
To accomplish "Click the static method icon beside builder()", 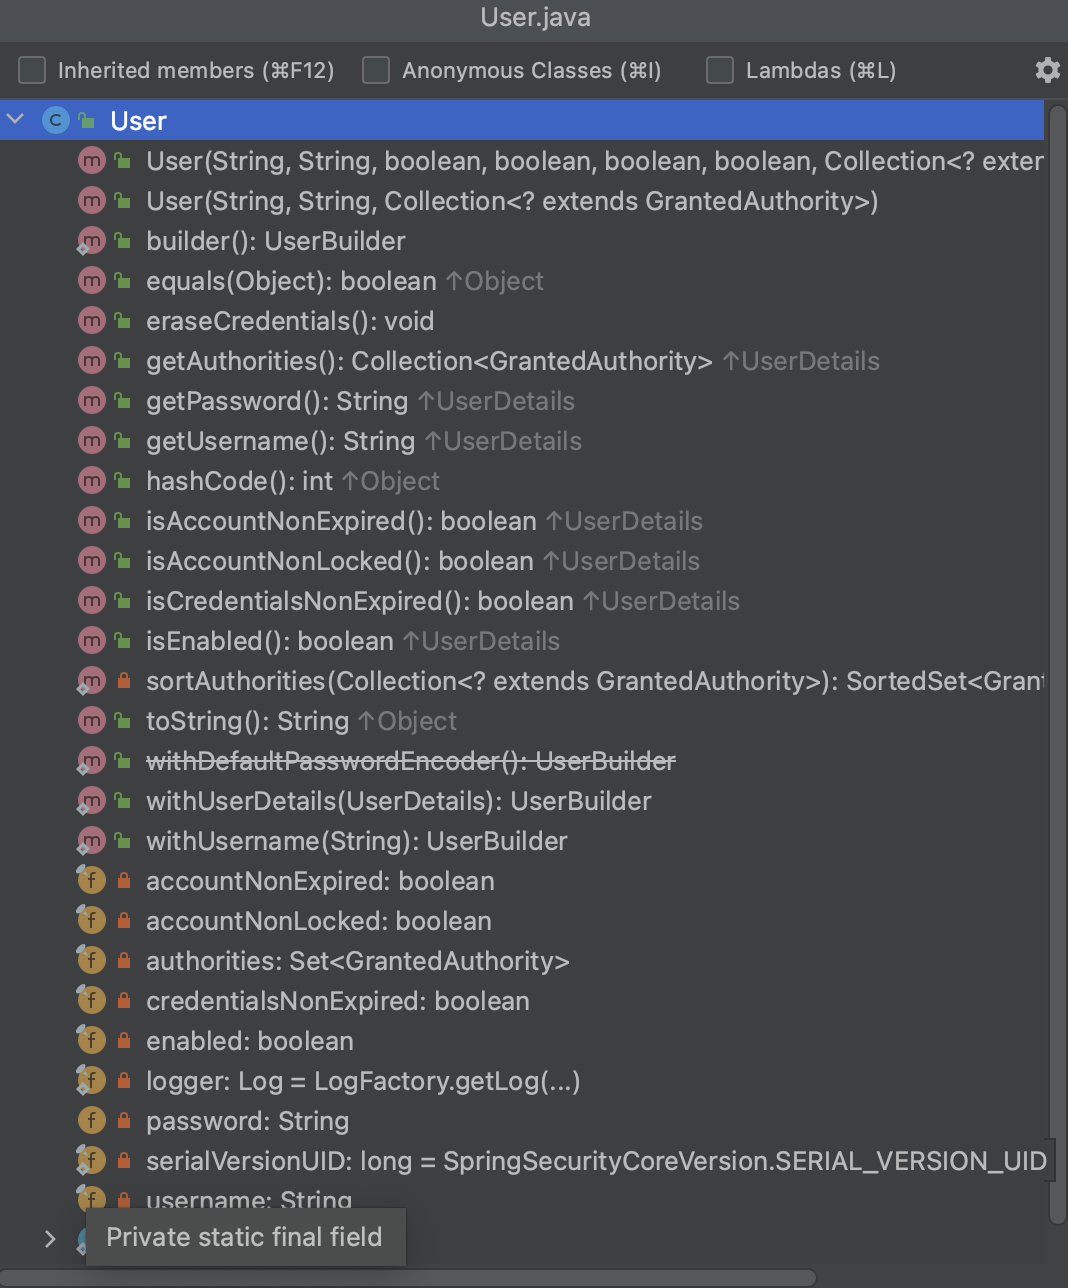I will click(91, 241).
